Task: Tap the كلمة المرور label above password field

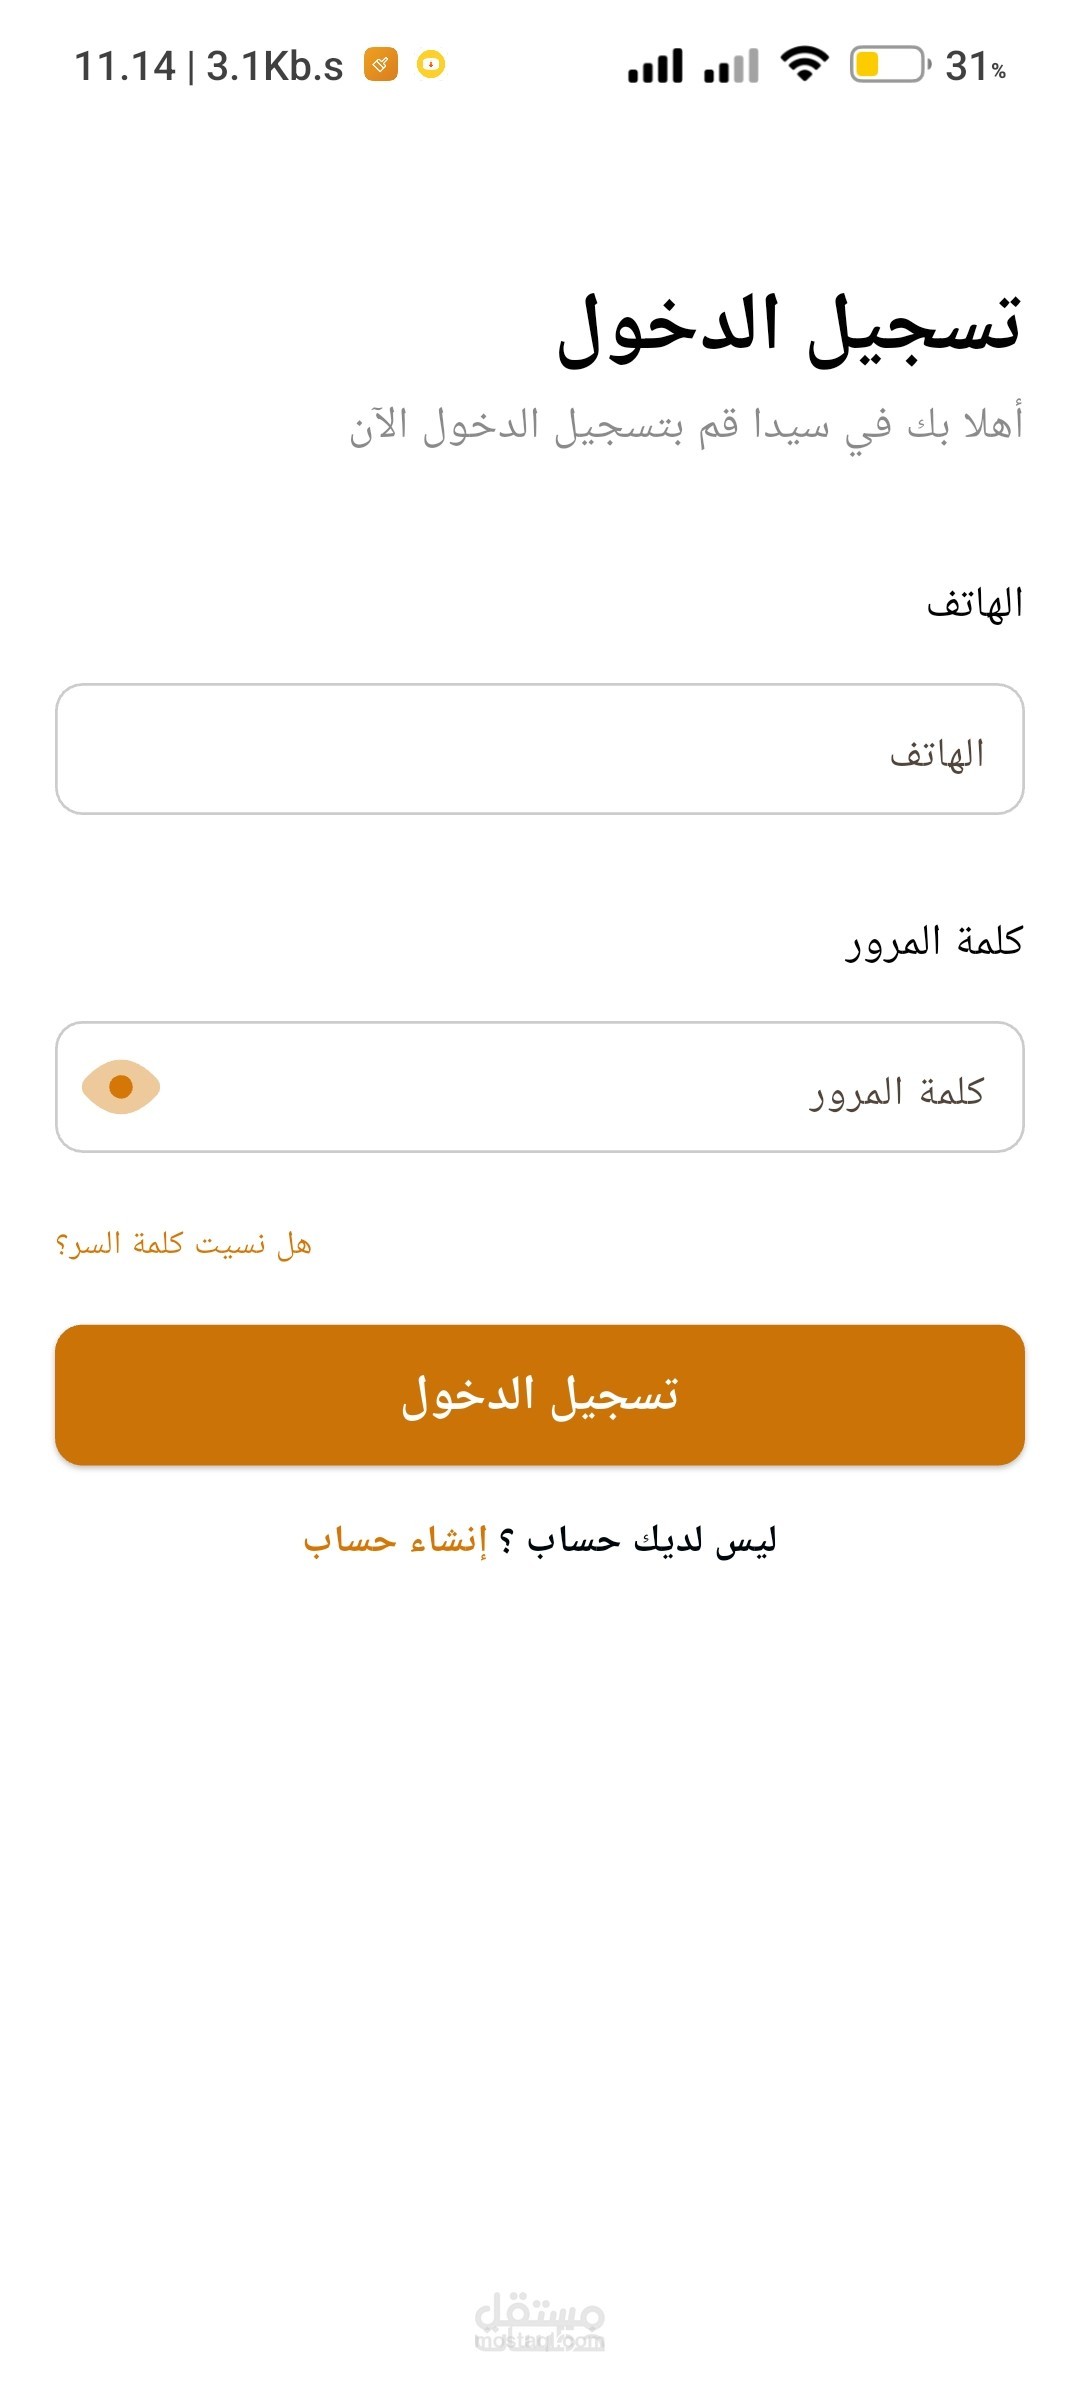Action: coord(934,941)
